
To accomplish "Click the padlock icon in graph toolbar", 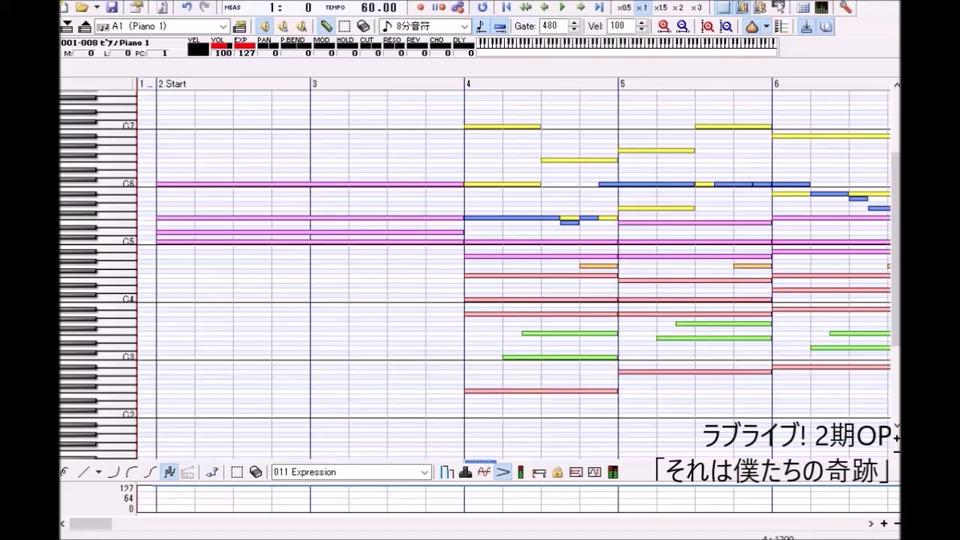I will 557,472.
